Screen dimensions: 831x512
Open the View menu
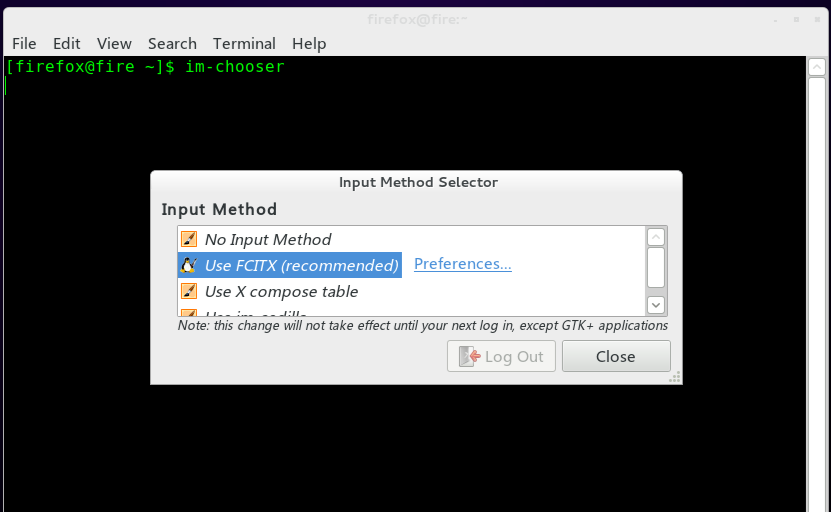(x=114, y=43)
